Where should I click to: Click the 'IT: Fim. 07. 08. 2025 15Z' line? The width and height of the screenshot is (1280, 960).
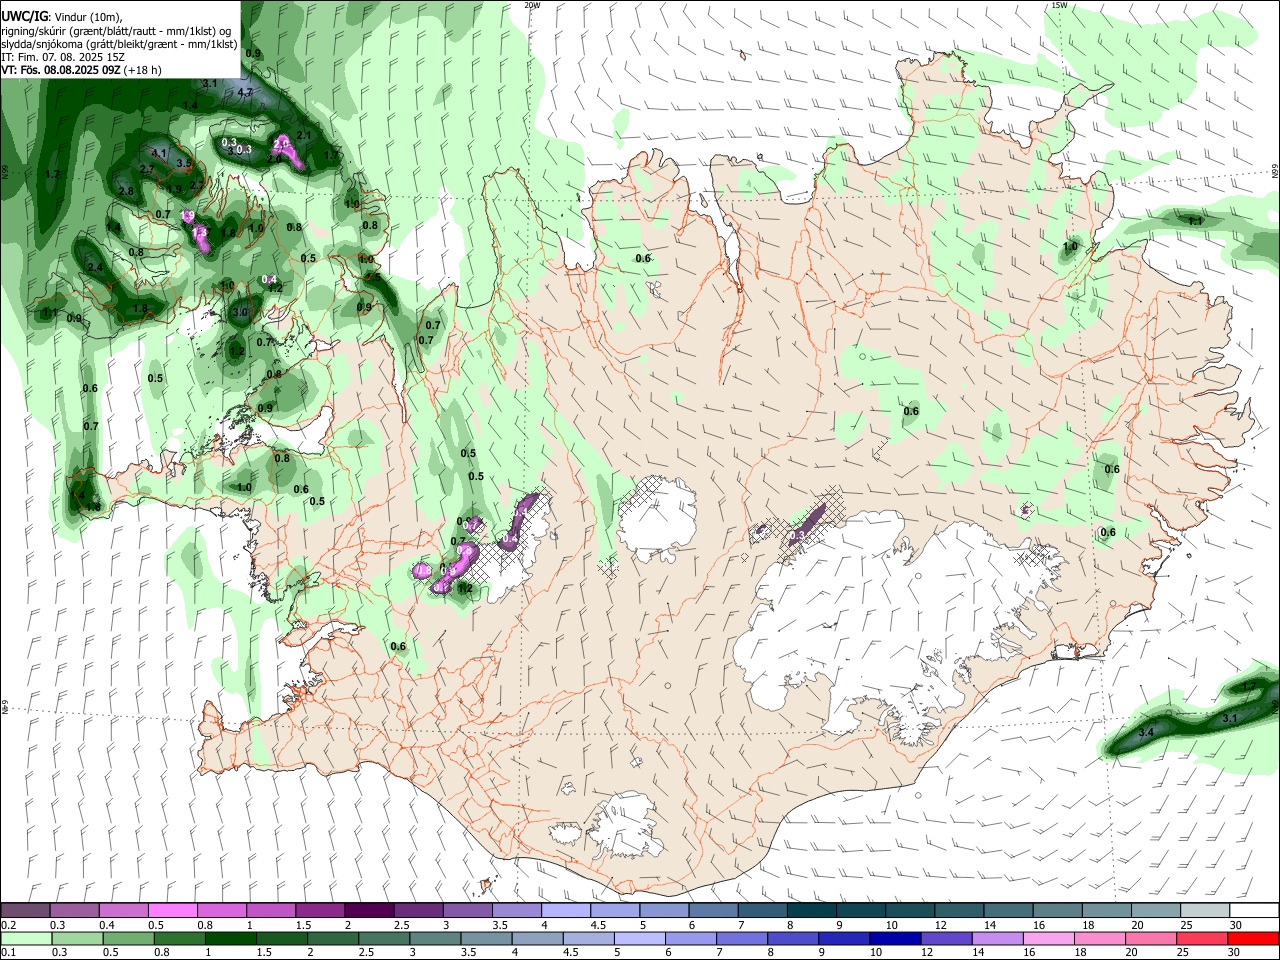coord(63,57)
